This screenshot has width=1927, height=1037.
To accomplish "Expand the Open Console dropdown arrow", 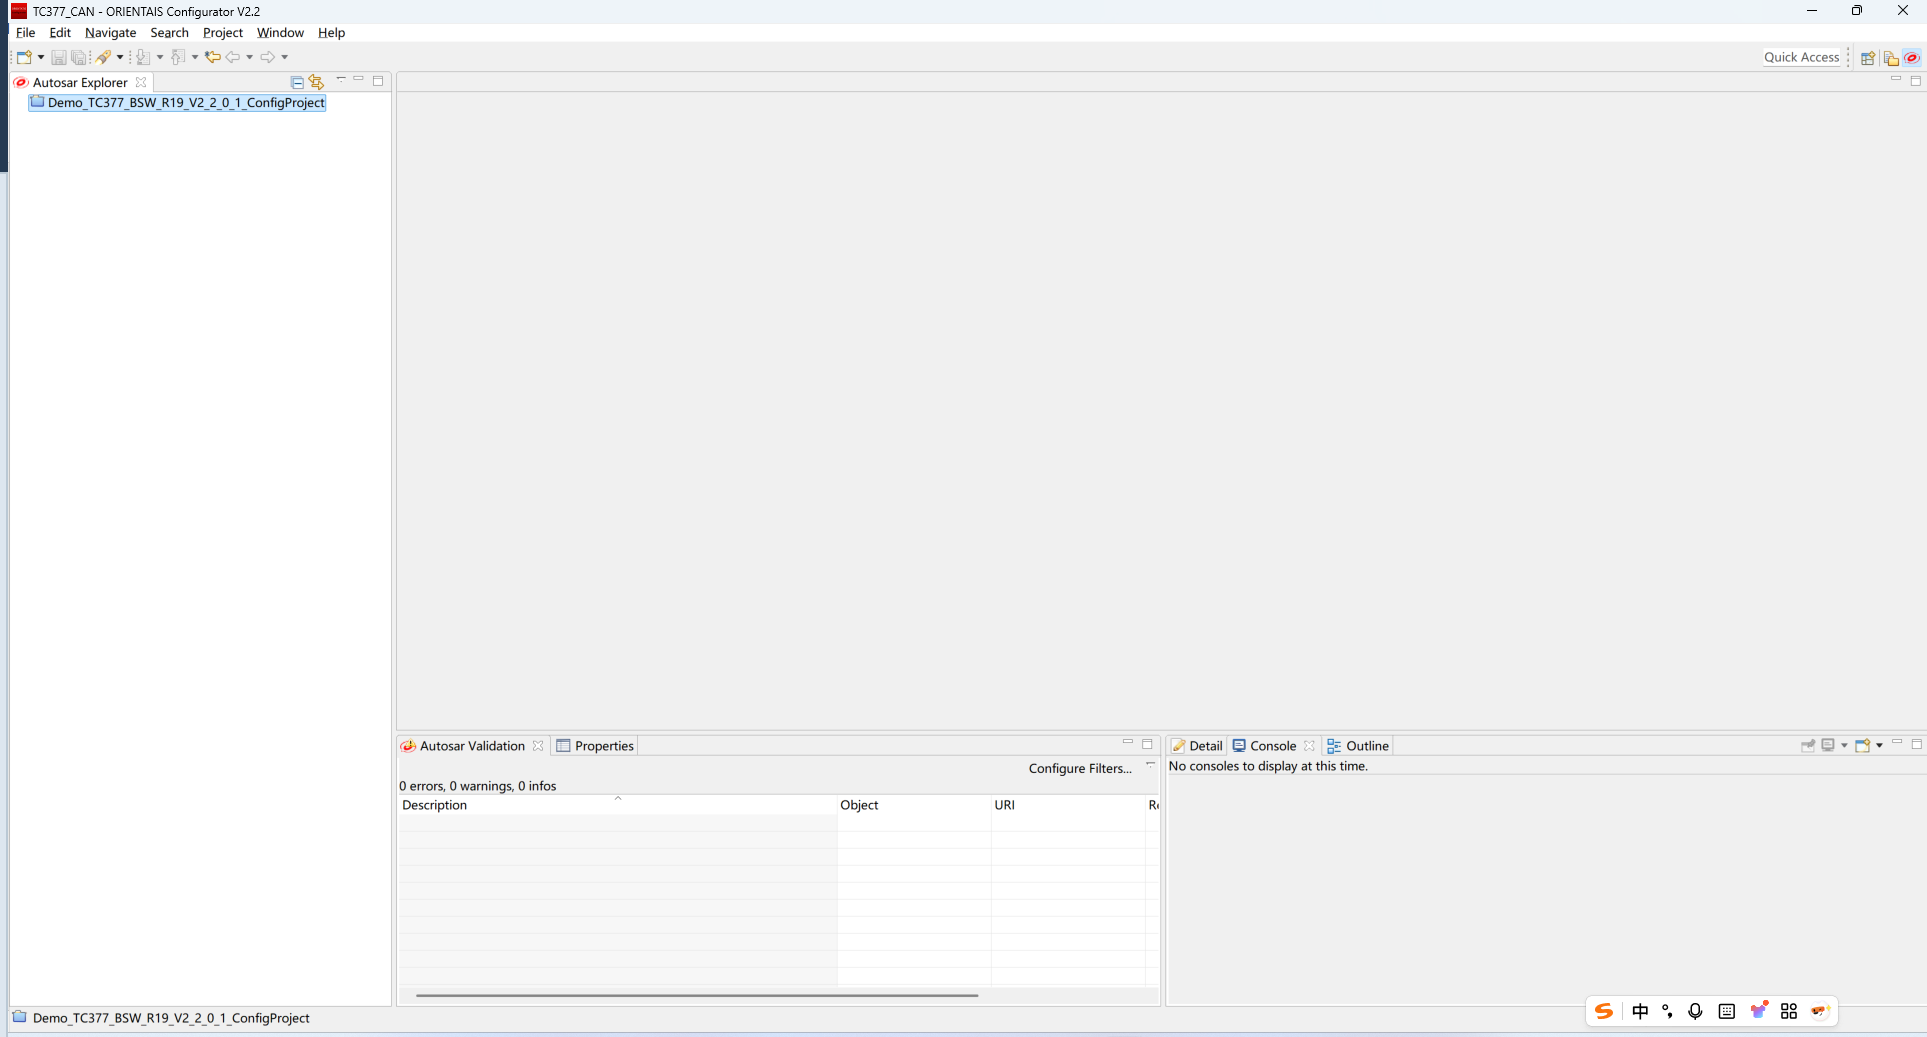I will 1880,745.
